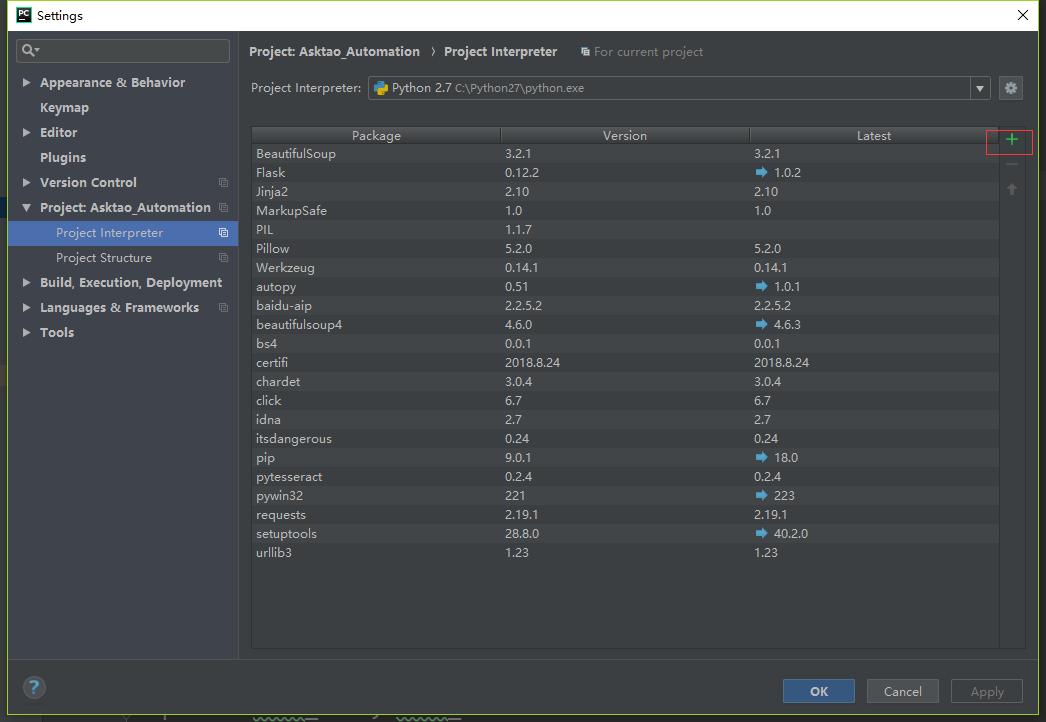
Task: Open the Project Interpreter dropdown arrow
Action: (980, 88)
